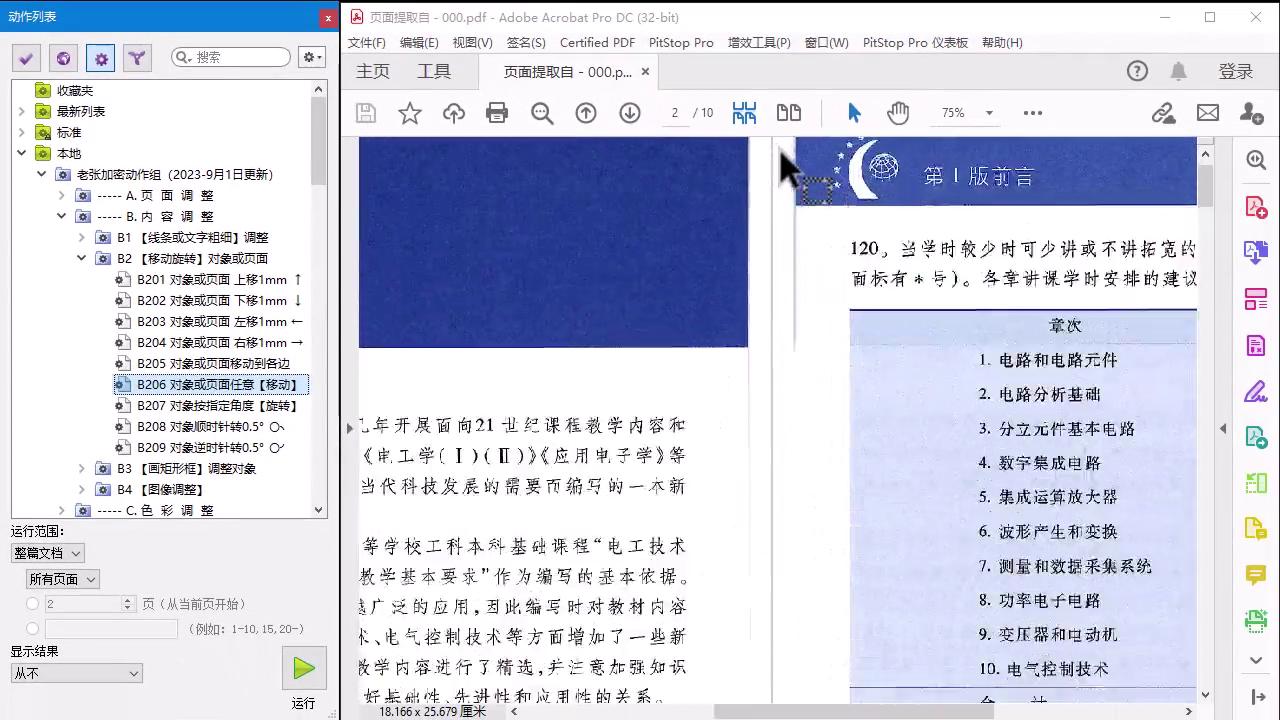
Task: Select the arrow selection tool
Action: click(853, 112)
